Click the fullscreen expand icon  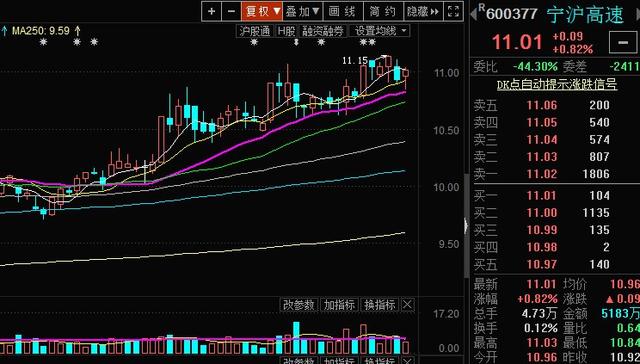tap(453, 11)
